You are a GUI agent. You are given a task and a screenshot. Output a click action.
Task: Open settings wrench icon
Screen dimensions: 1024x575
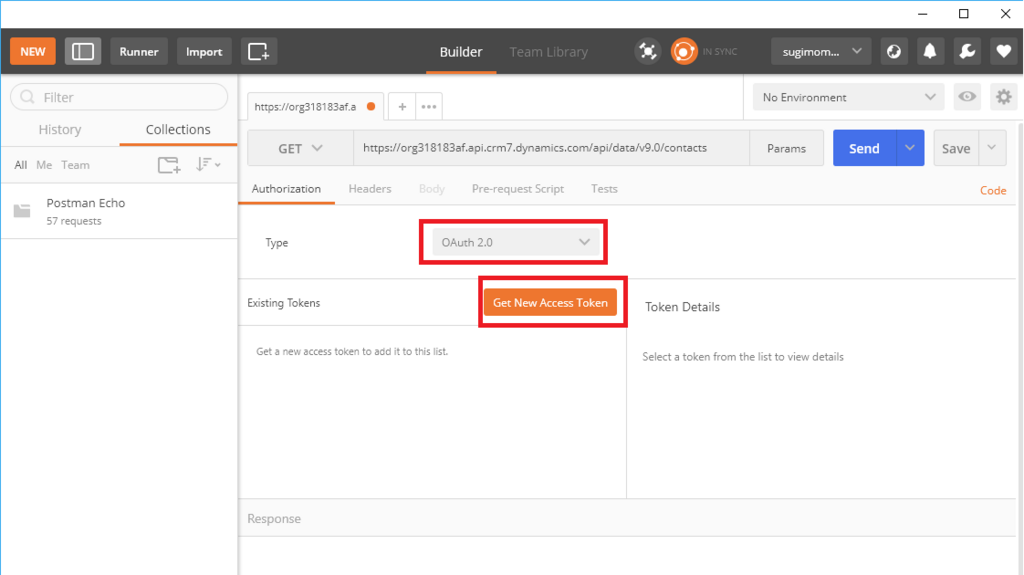[x=967, y=52]
